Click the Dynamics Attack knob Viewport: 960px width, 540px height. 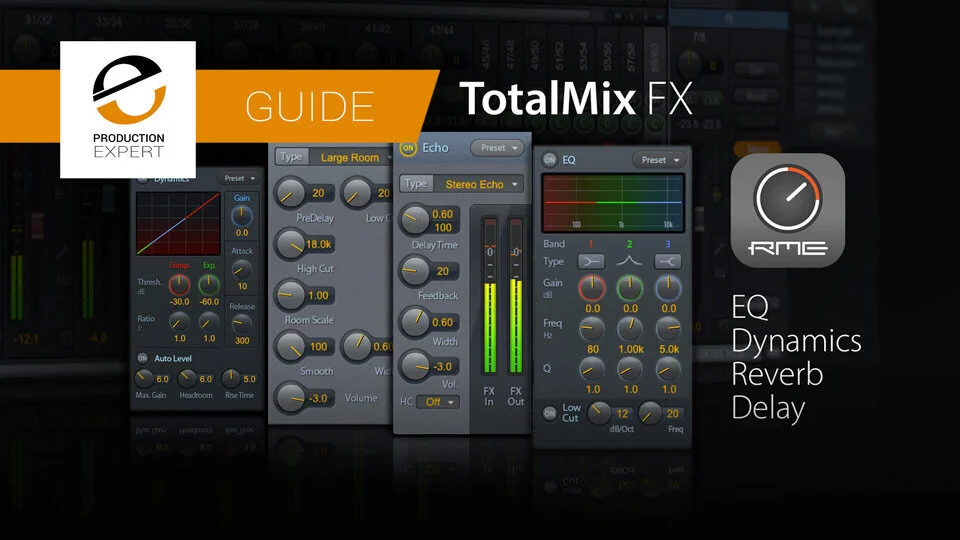pos(241,269)
